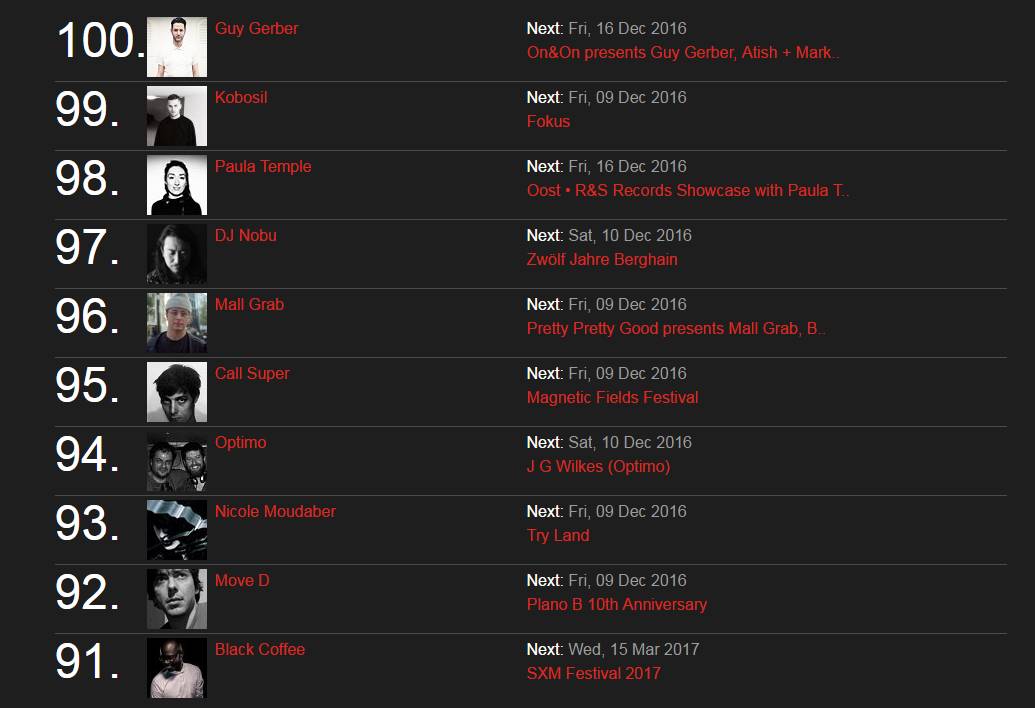Click Guy Gerber's profile photo
This screenshot has height=708, width=1035.
click(x=177, y=47)
